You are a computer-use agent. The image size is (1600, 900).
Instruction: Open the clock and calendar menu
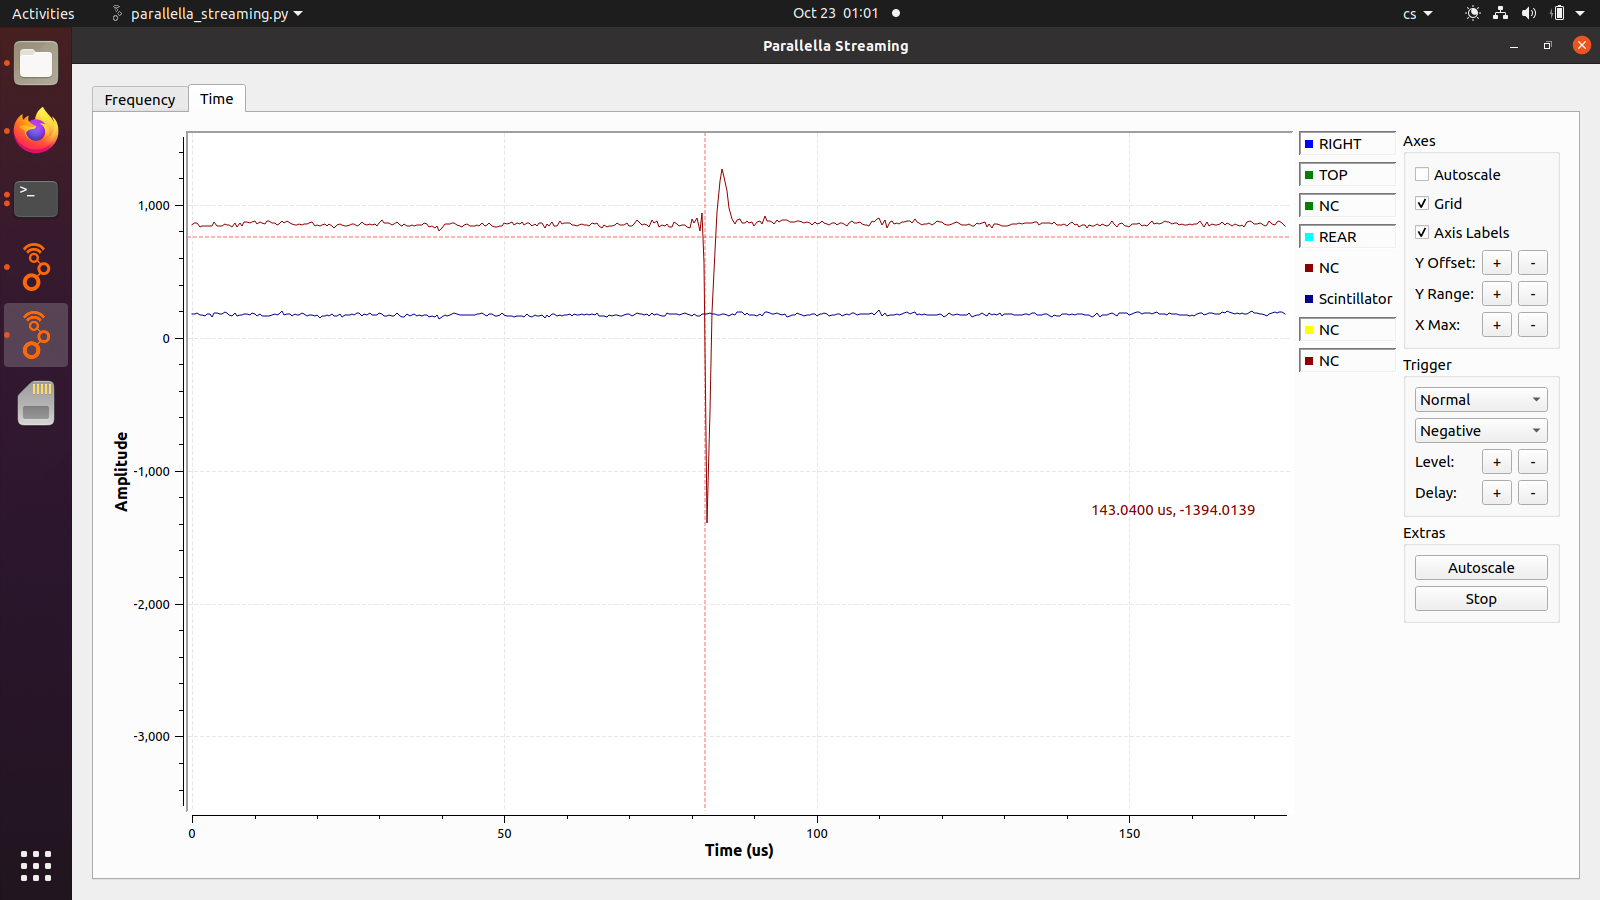tap(836, 13)
